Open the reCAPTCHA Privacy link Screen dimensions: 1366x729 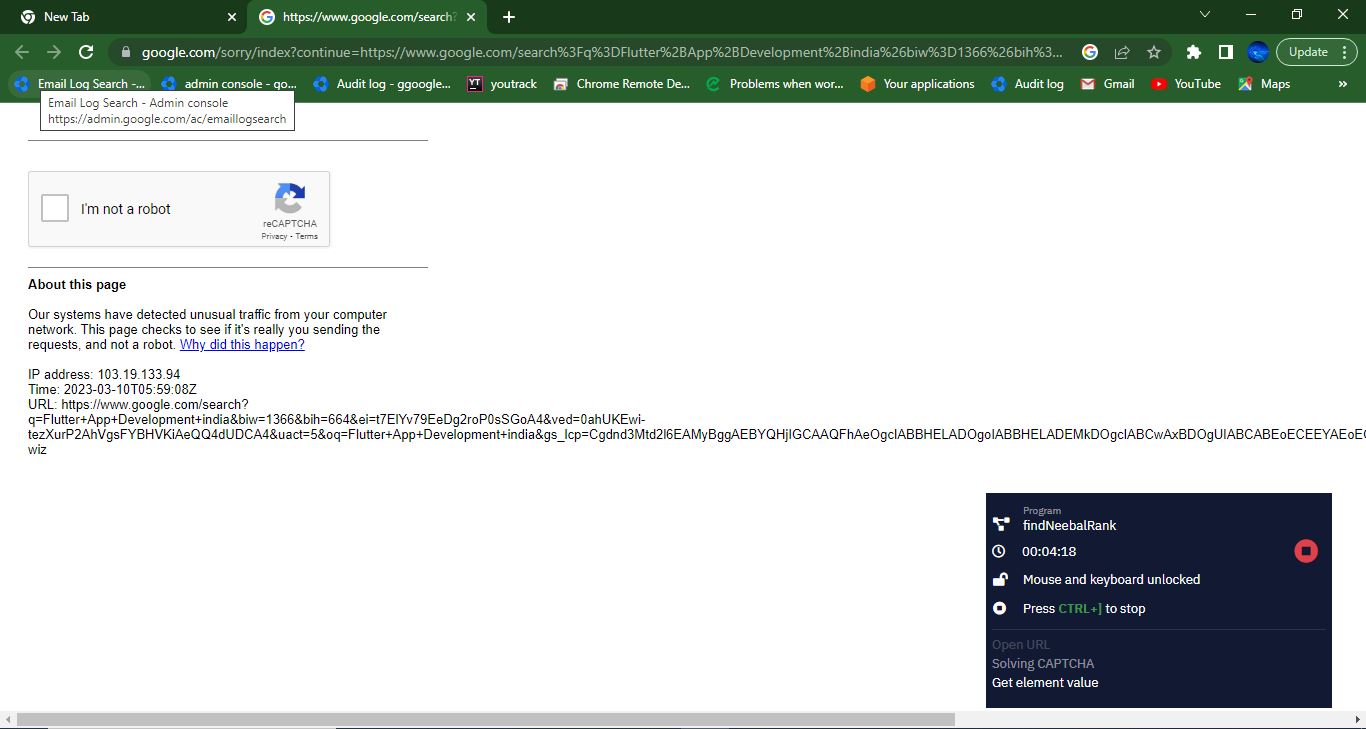(x=274, y=237)
